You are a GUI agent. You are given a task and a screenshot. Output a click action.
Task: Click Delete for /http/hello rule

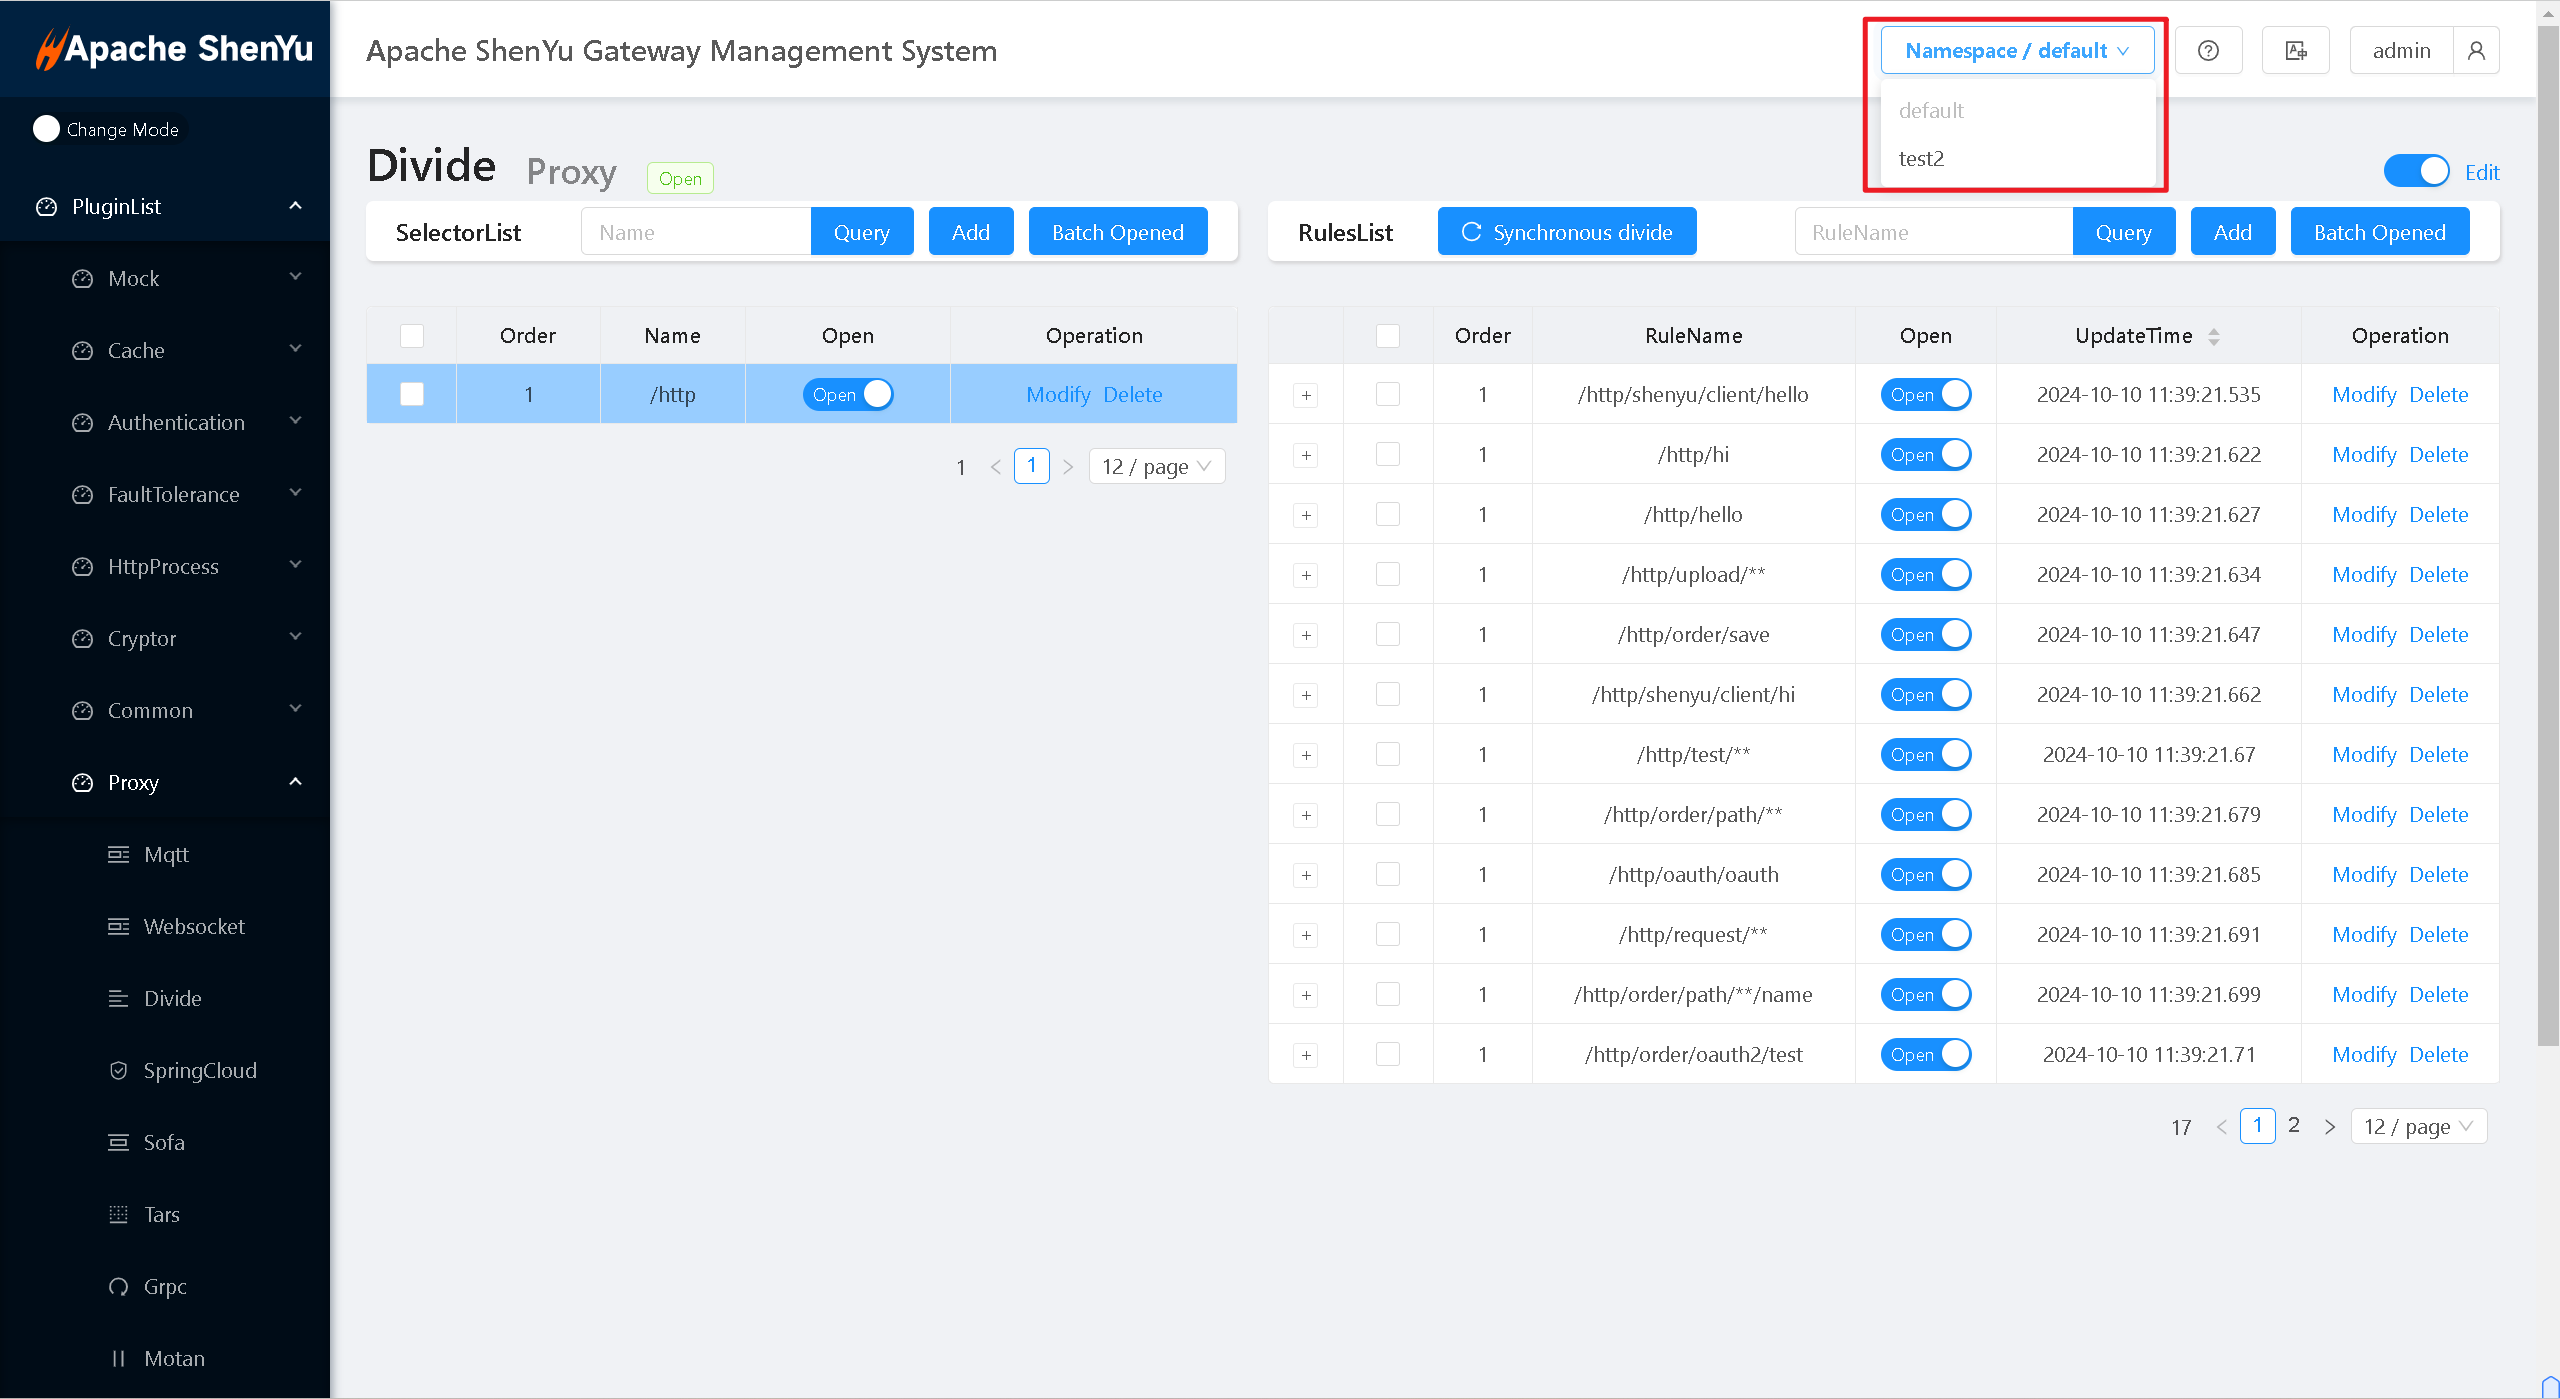(2438, 515)
